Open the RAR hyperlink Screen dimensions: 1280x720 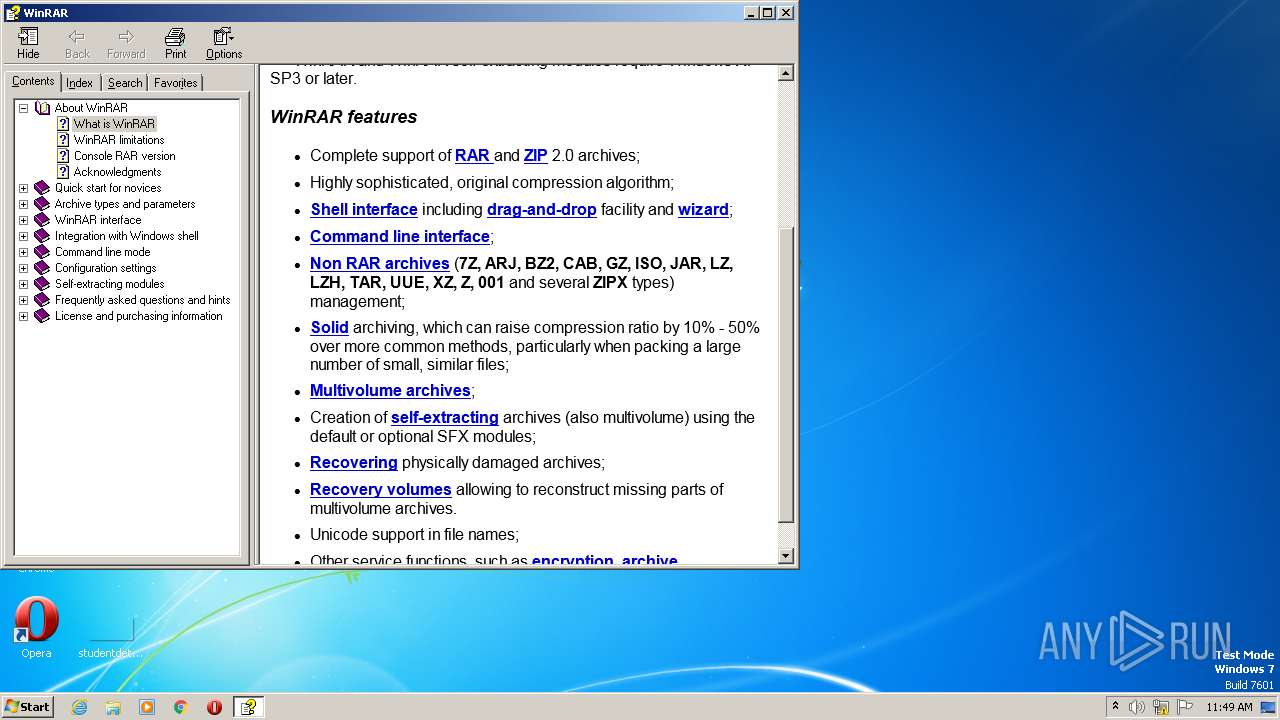click(472, 155)
